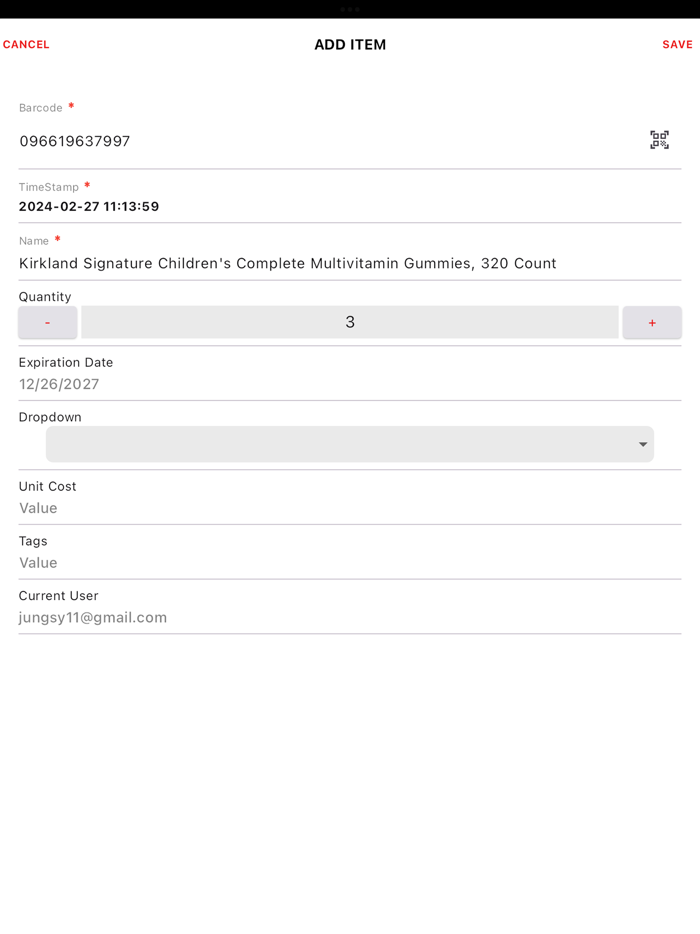
Task: Cancel adding the item
Action: pyautogui.click(x=26, y=44)
